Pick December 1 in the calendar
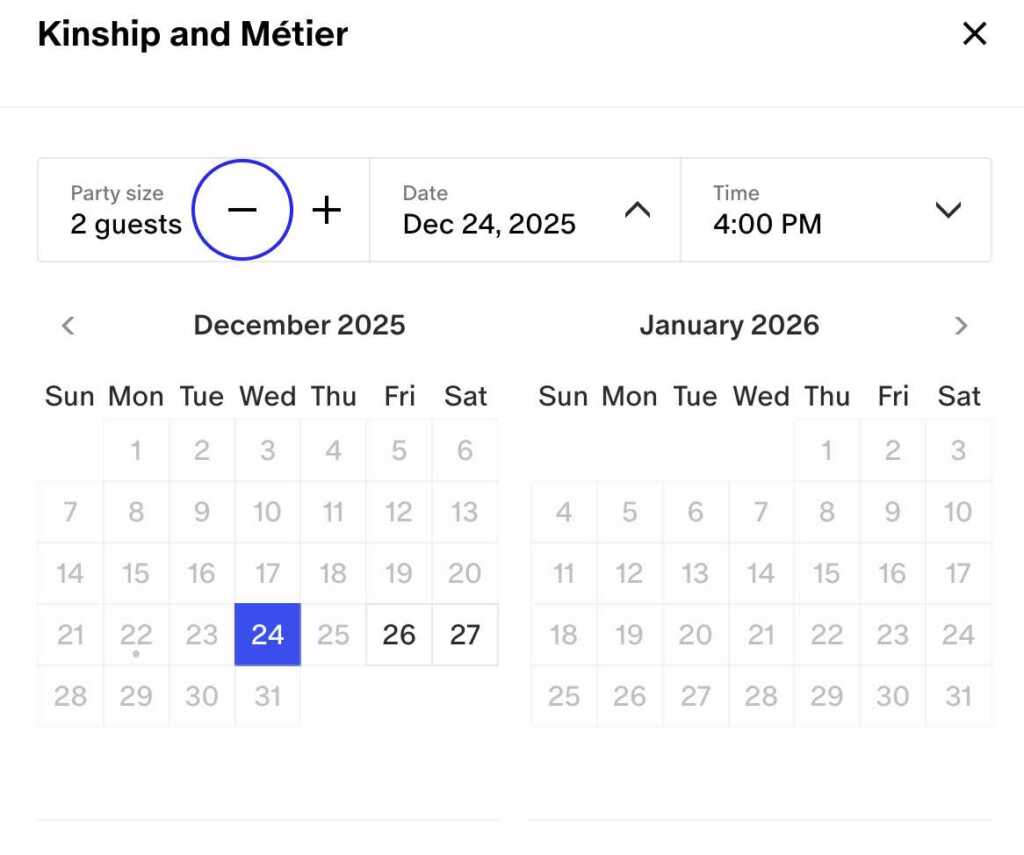The height and width of the screenshot is (855, 1024). click(x=136, y=451)
